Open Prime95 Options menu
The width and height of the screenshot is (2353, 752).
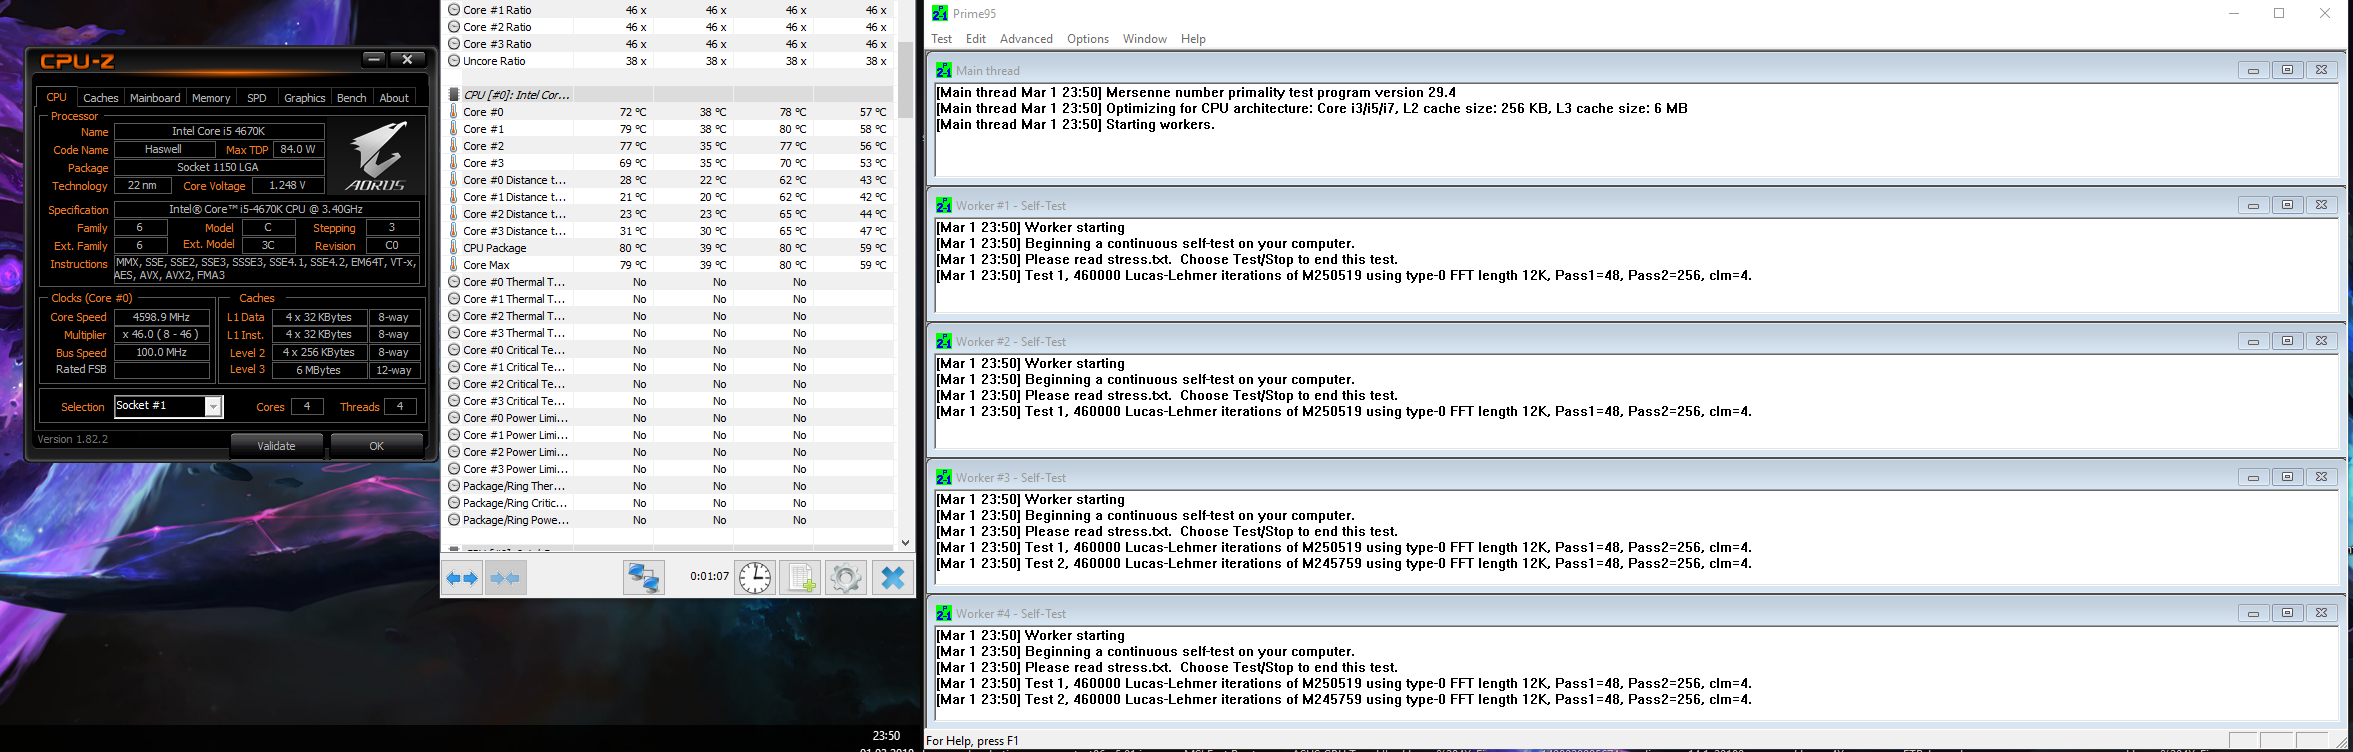coord(1088,39)
